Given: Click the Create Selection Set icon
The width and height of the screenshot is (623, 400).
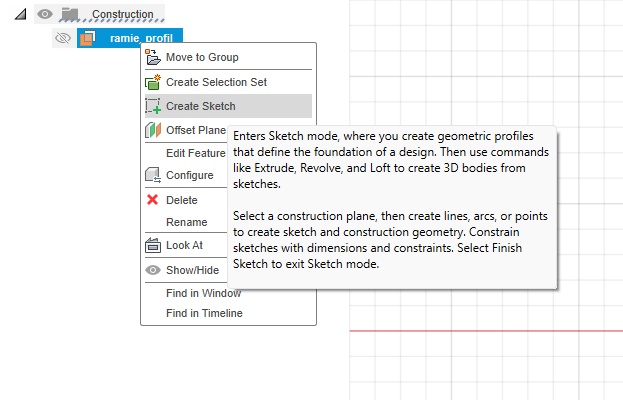Looking at the screenshot, I should (x=153, y=82).
